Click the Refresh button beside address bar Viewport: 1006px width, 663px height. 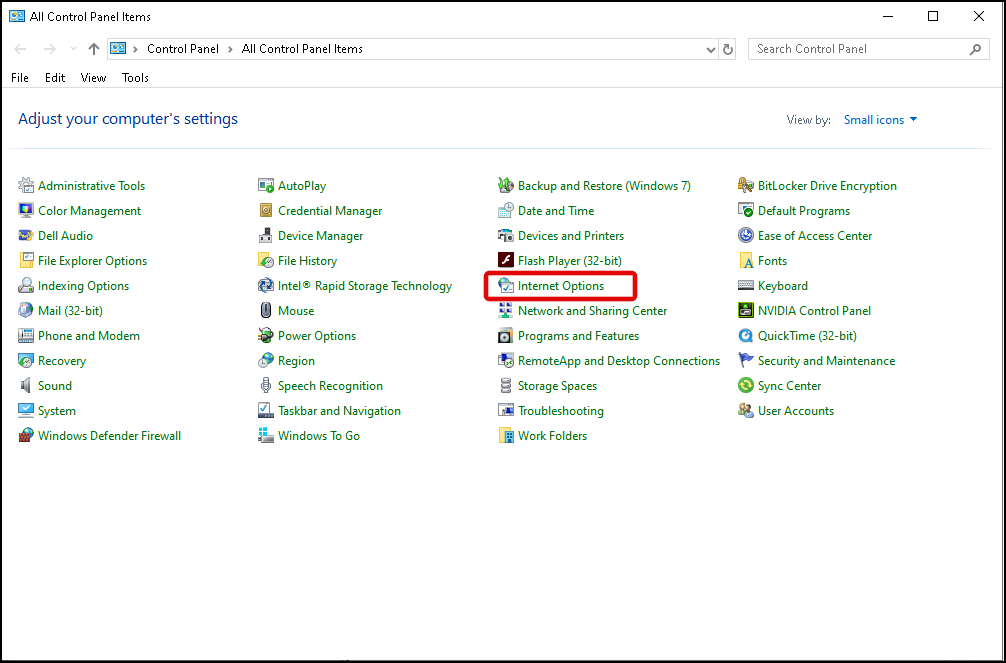pyautogui.click(x=728, y=49)
